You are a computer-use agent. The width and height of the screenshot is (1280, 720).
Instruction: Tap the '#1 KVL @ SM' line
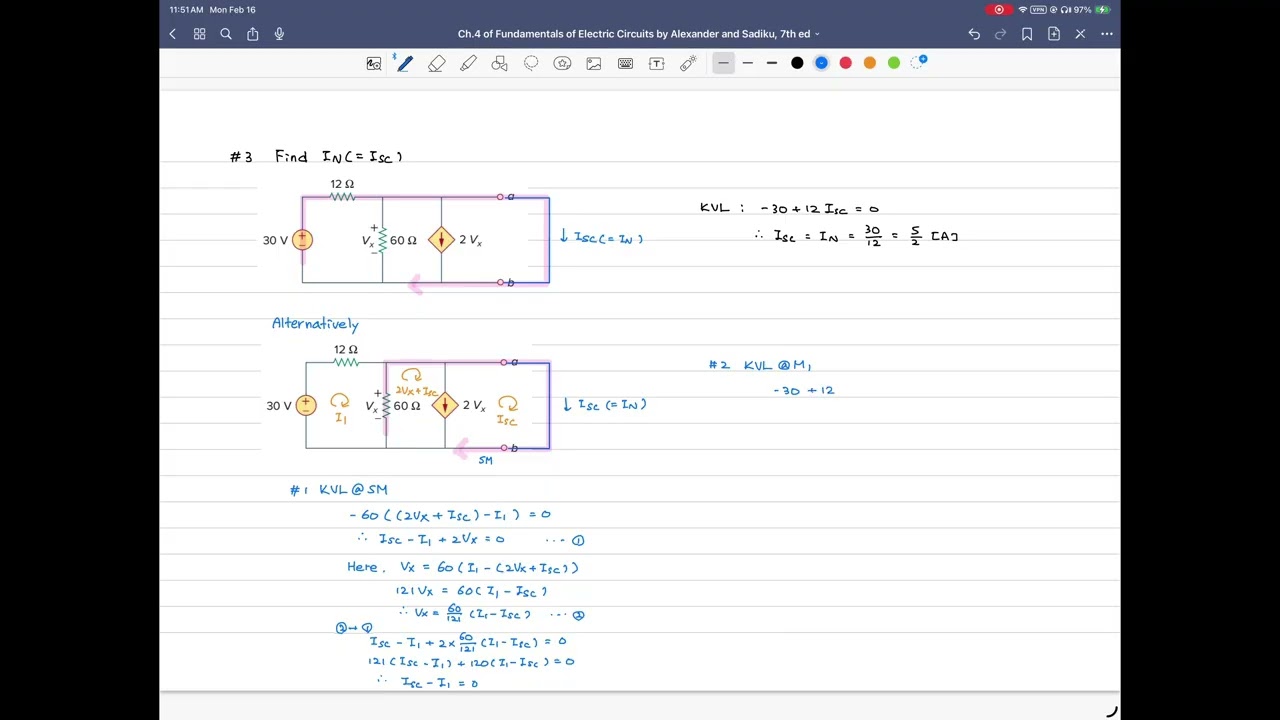pos(339,490)
